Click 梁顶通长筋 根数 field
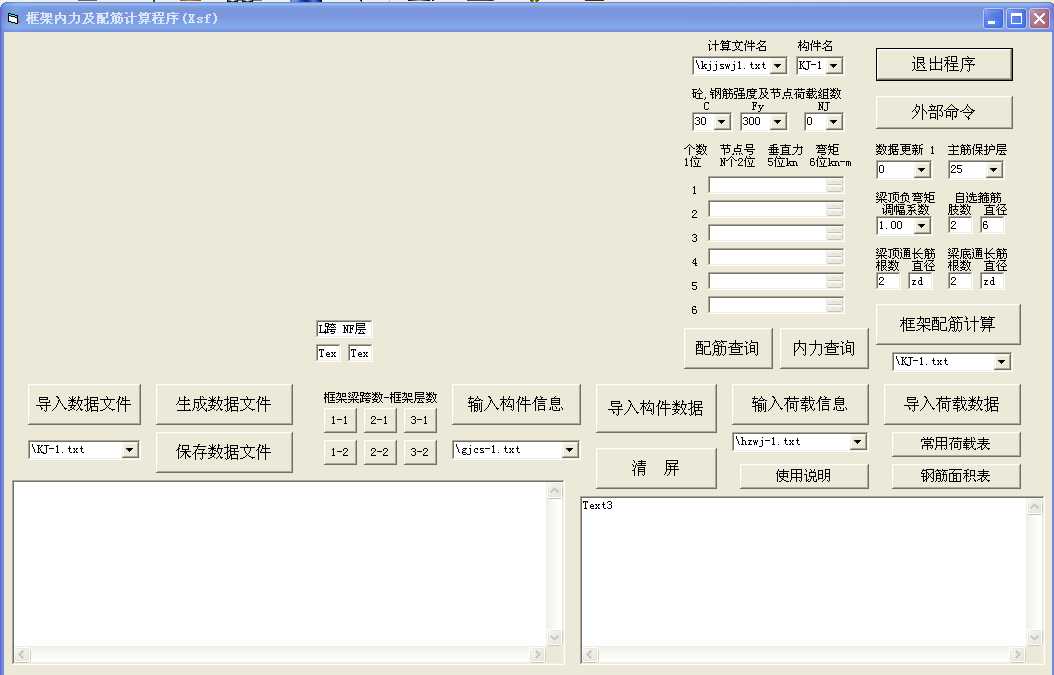The width and height of the screenshot is (1054, 675). [887, 282]
